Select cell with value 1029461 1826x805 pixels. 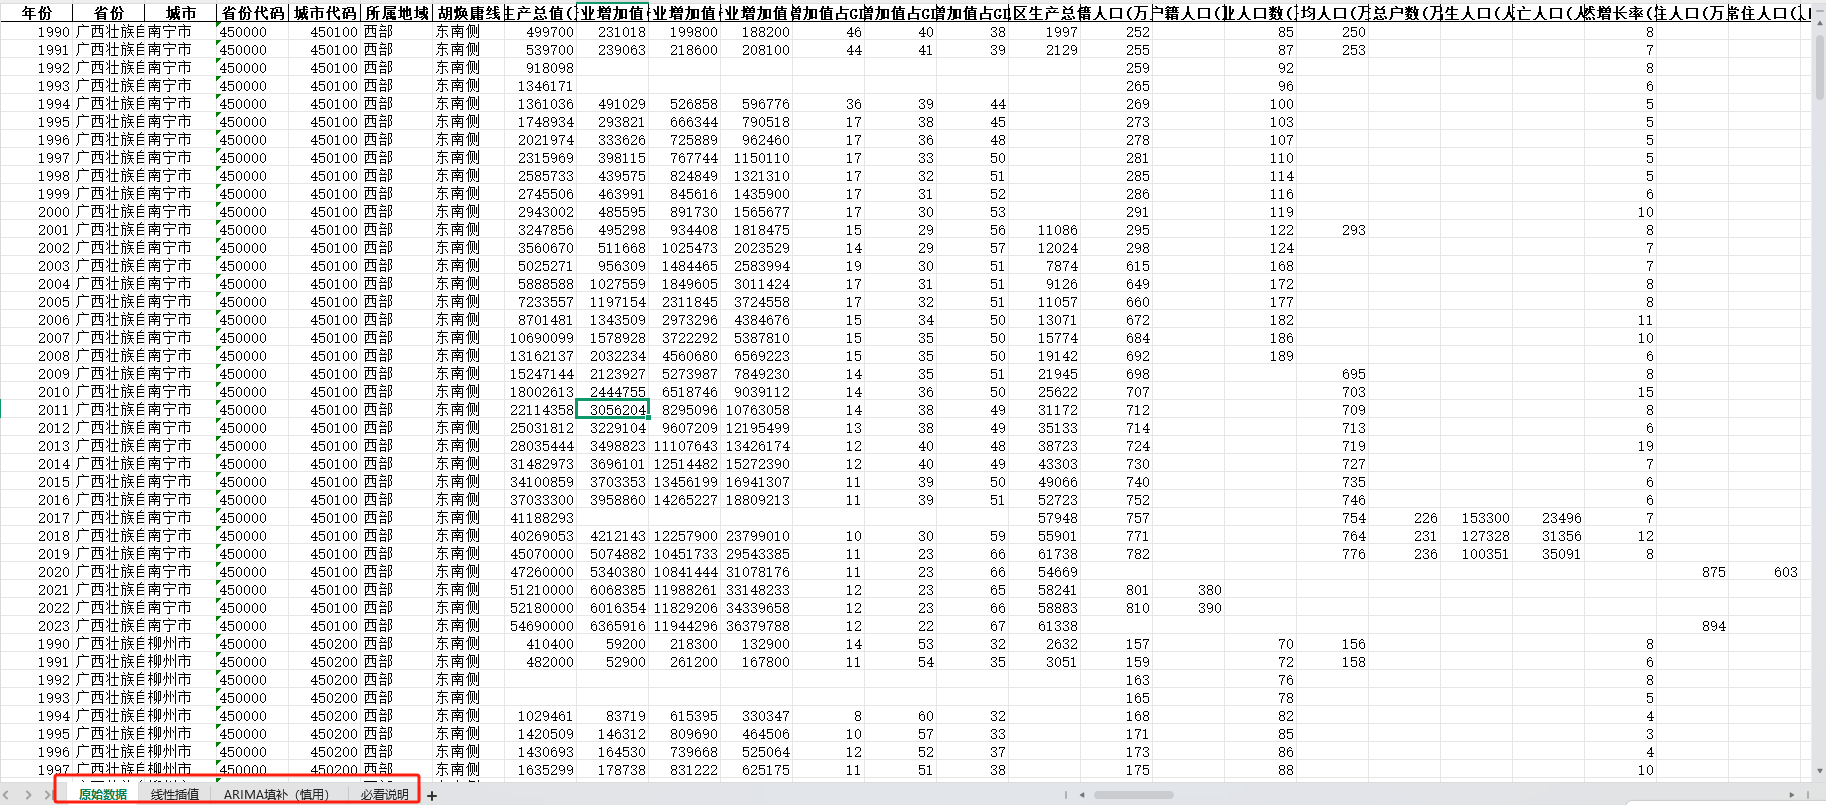[x=541, y=716]
